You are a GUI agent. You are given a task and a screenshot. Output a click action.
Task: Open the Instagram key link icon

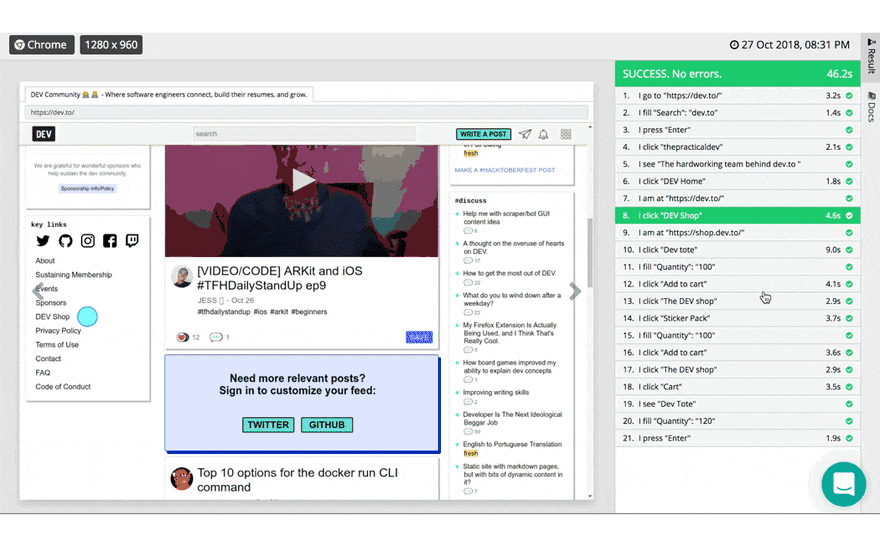(x=88, y=241)
